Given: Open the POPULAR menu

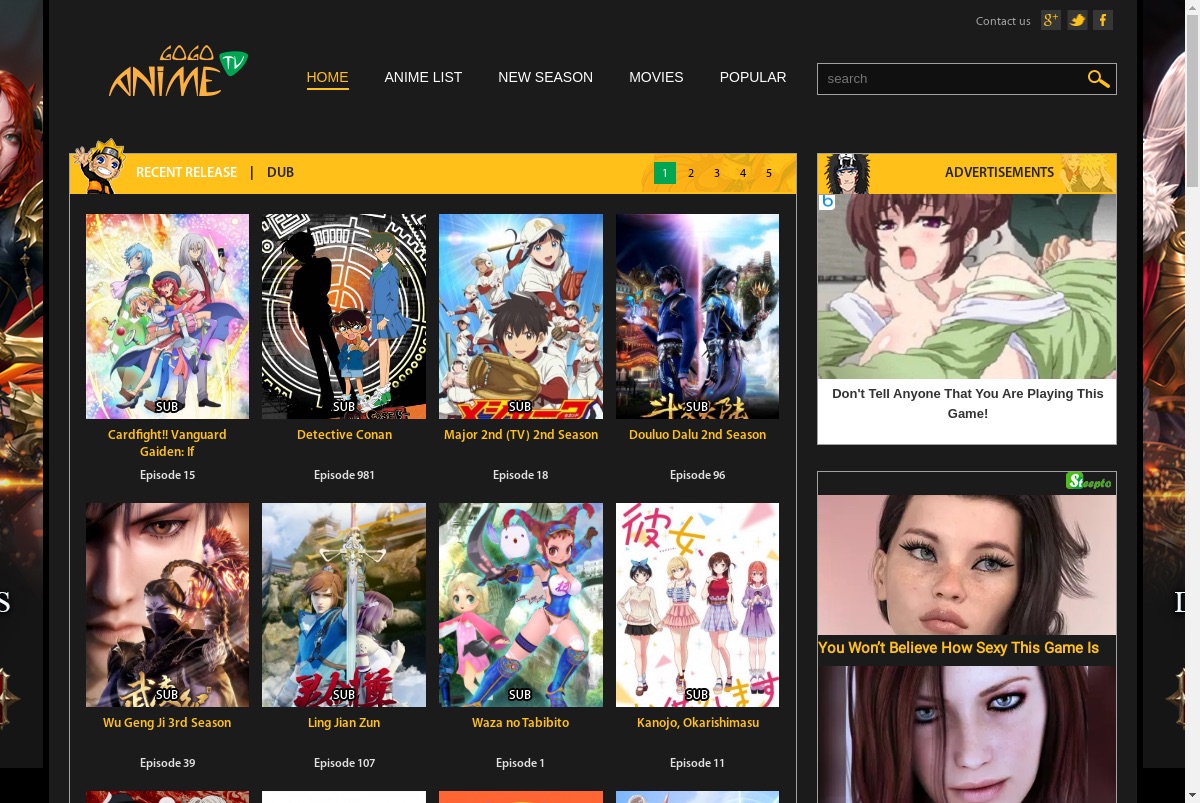Looking at the screenshot, I should (753, 77).
